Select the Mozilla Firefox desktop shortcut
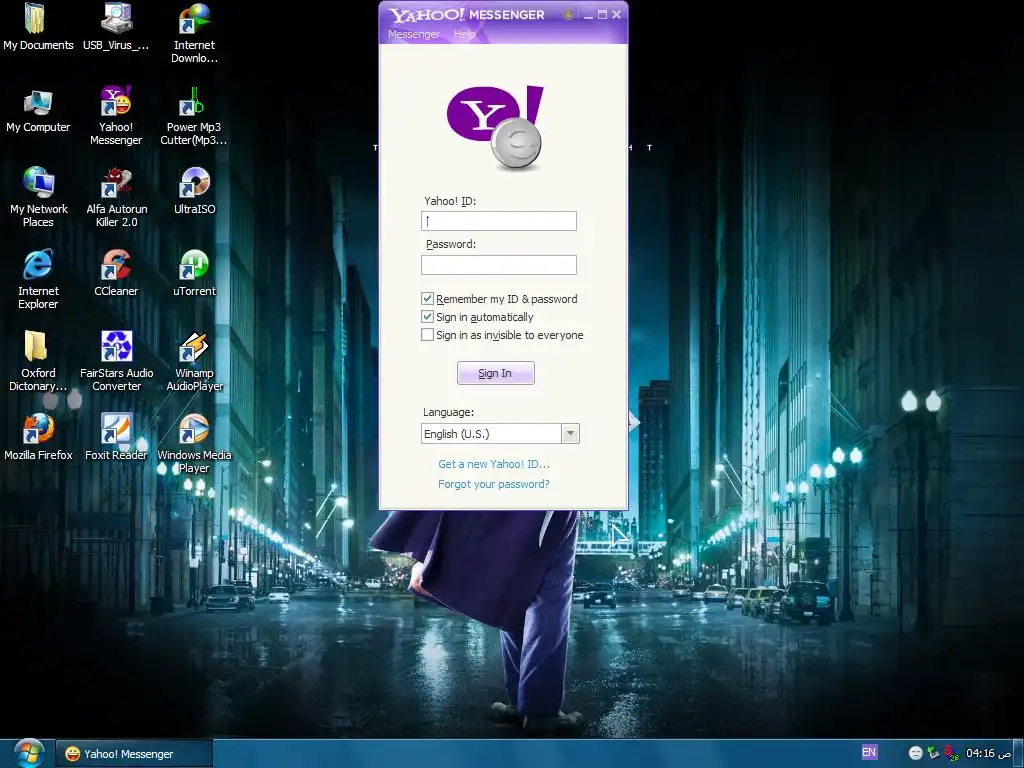The width and height of the screenshot is (1024, 768). click(38, 437)
